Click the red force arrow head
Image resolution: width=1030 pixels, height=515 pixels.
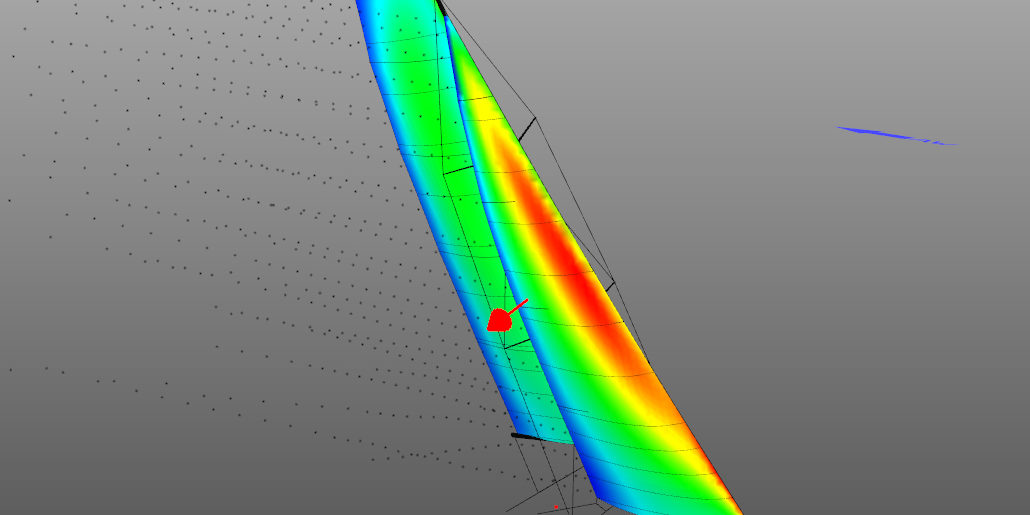(498, 321)
